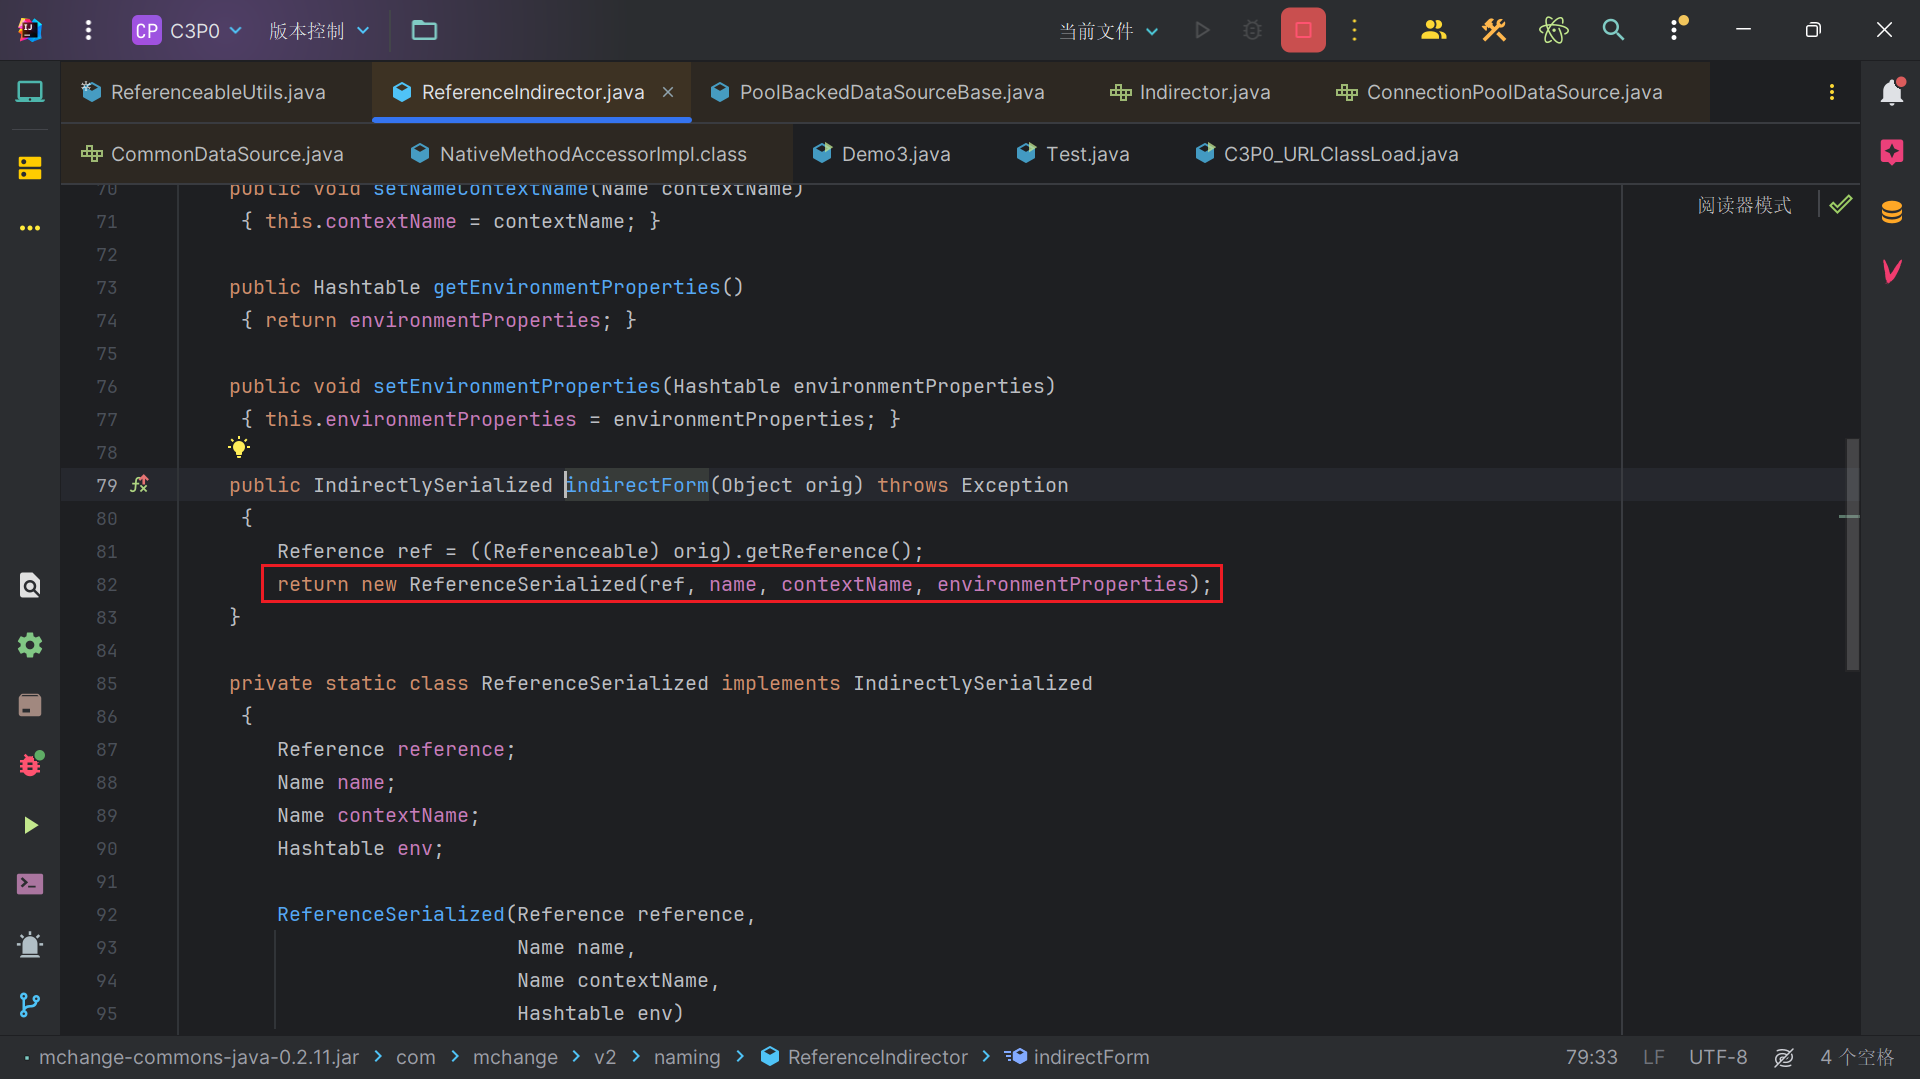The image size is (1920, 1079).
Task: Open More tool windows ellipsis in left sidebar
Action: pyautogui.click(x=30, y=228)
